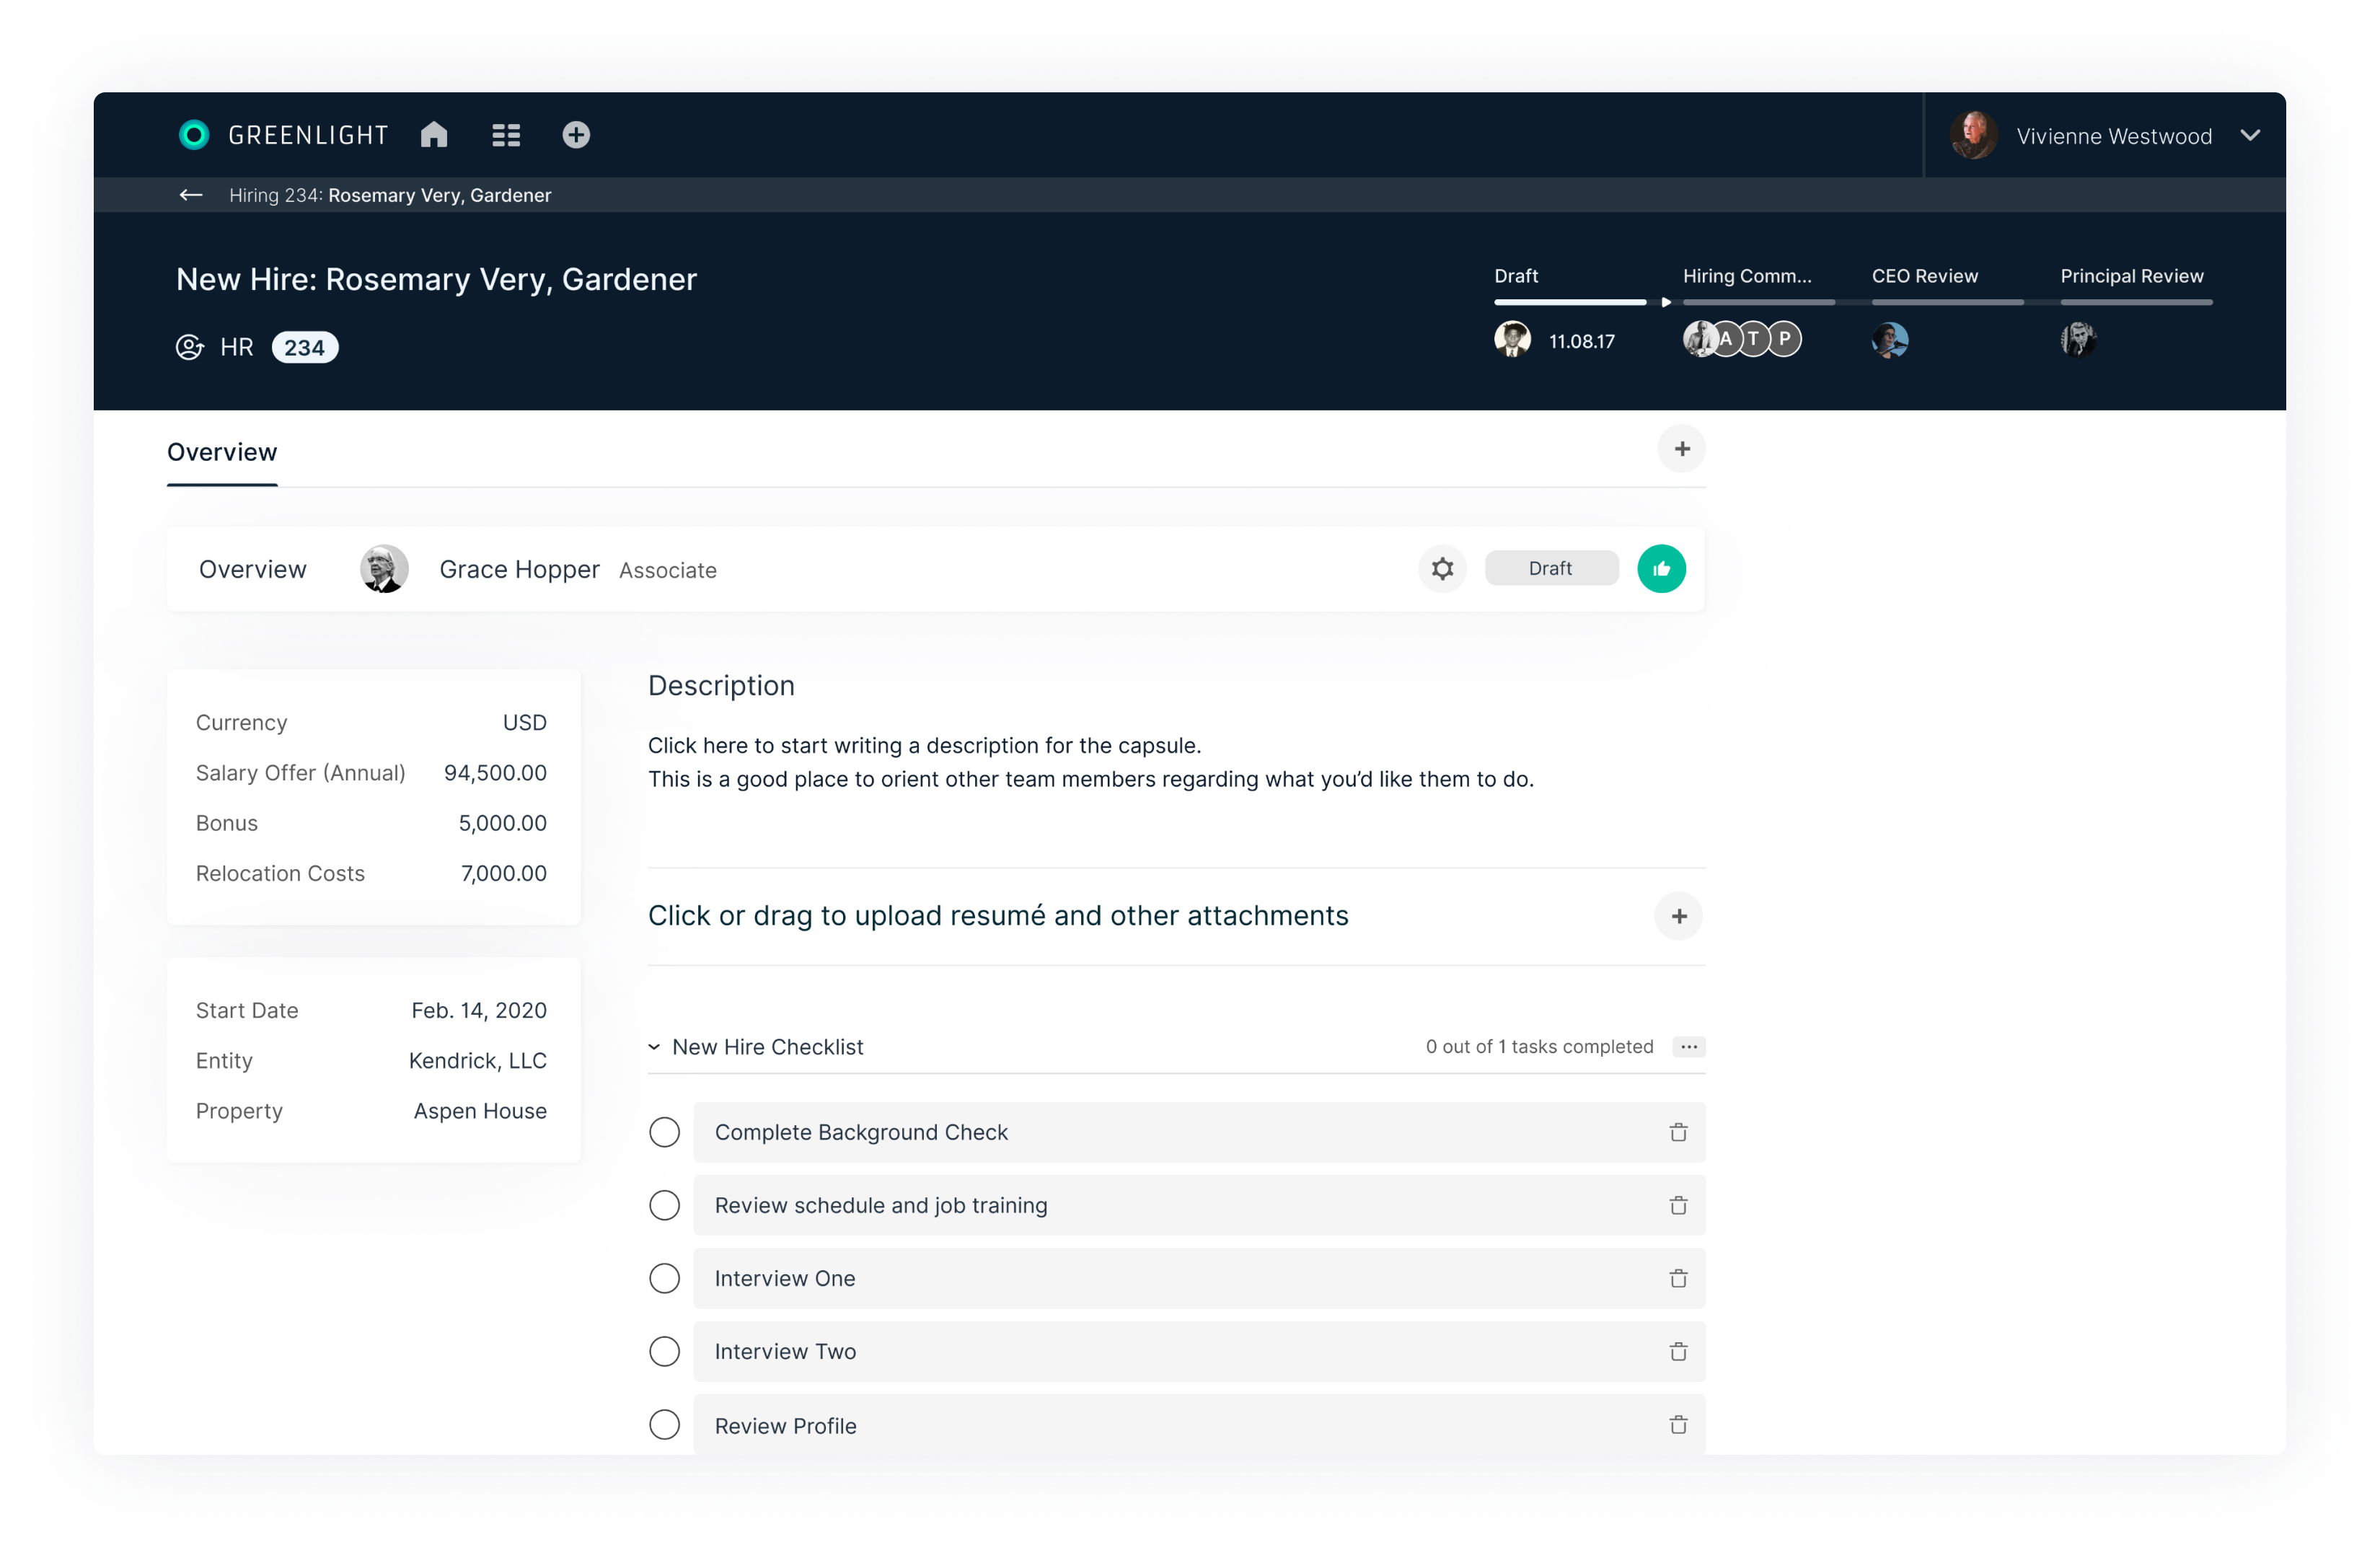
Task: Click the CEO Review progress bar
Action: pyautogui.click(x=1947, y=302)
